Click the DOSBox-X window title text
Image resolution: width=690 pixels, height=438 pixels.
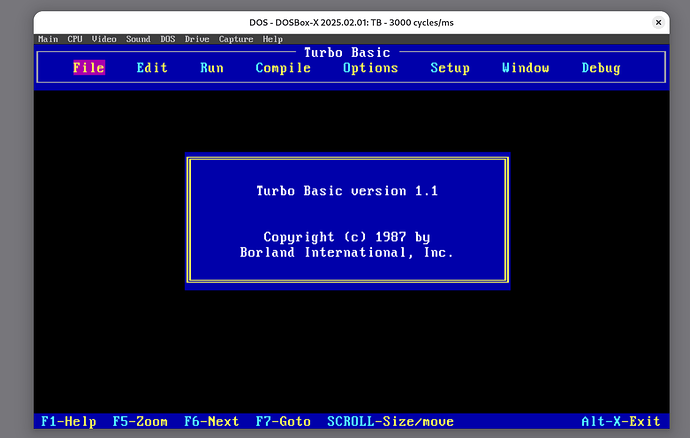[351, 22]
